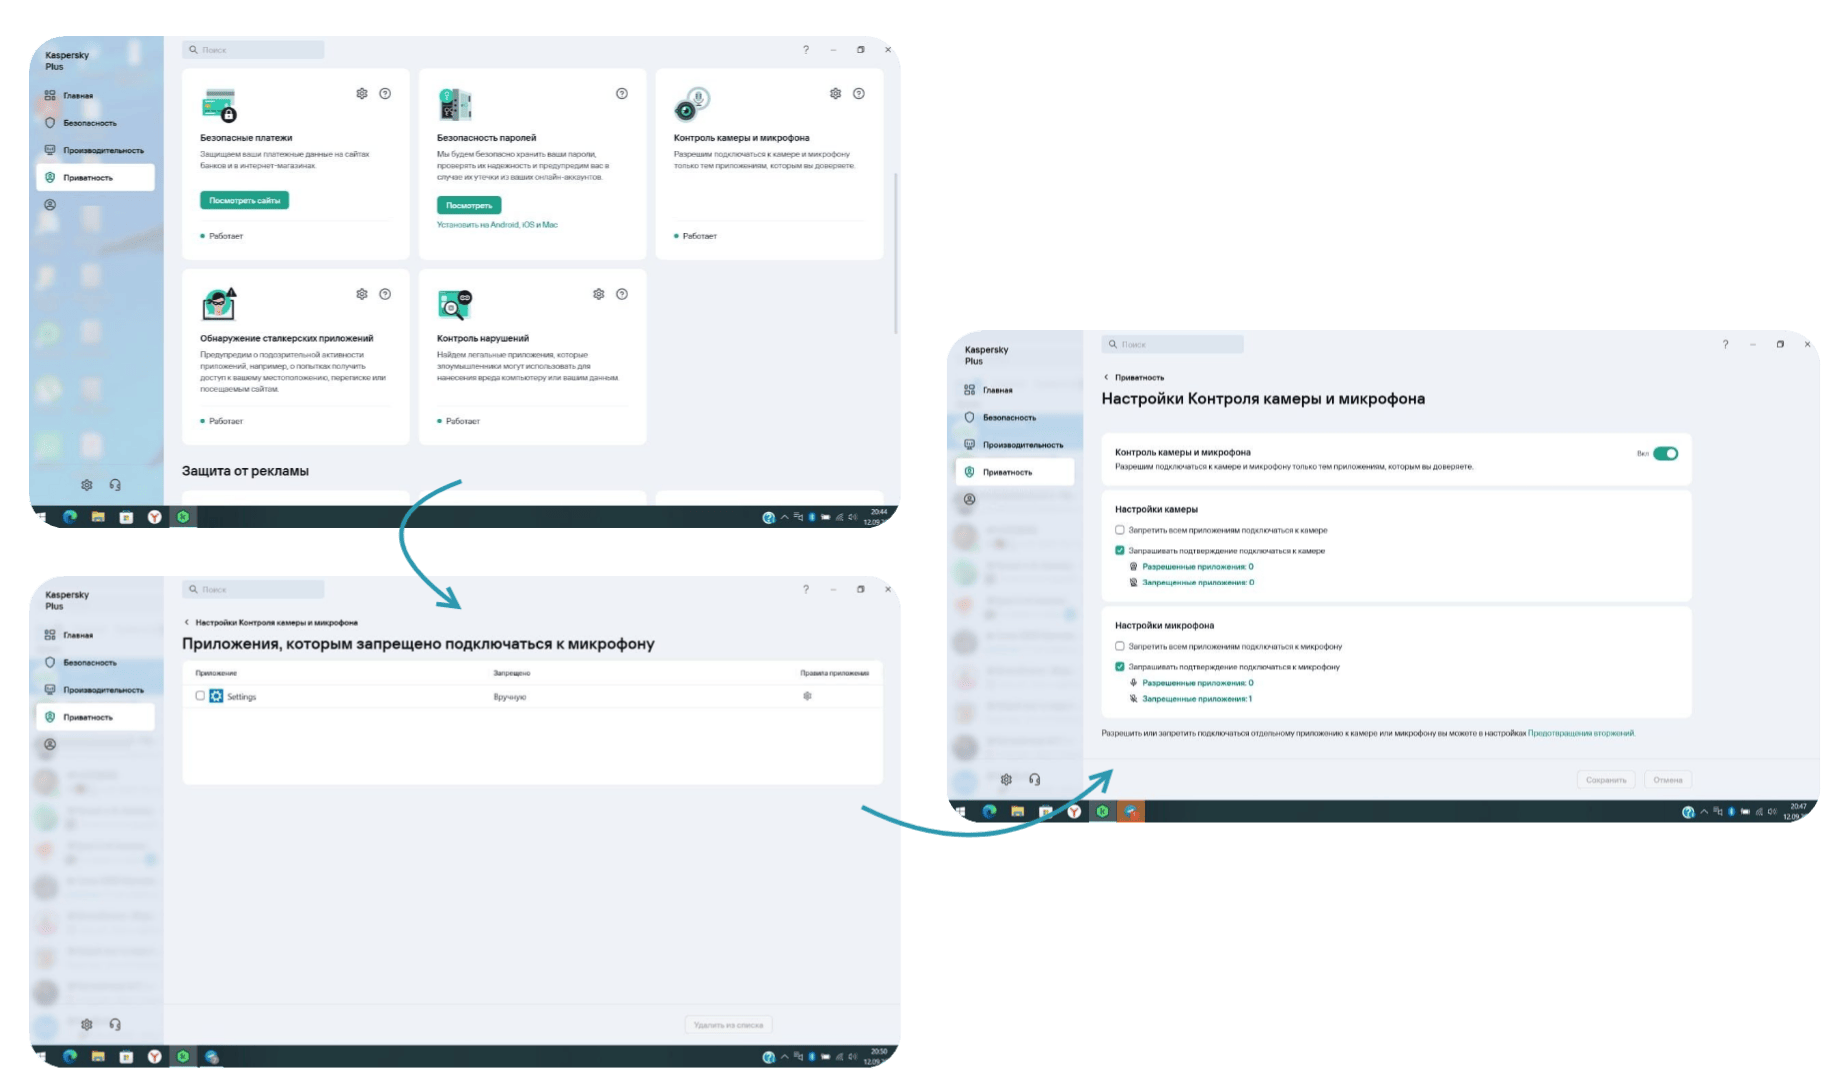The image size is (1836, 1080).
Task: Click the 'Посмотреть сайты' button
Action: [245, 200]
